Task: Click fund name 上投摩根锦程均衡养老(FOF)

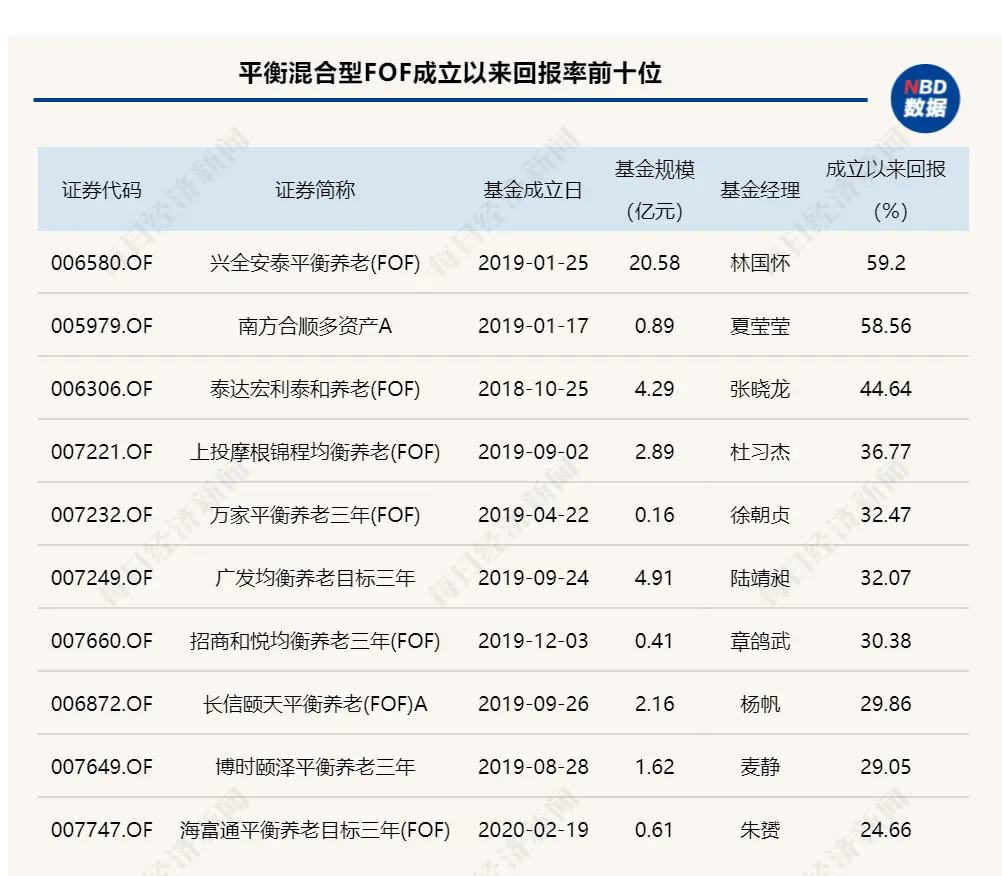Action: [315, 452]
